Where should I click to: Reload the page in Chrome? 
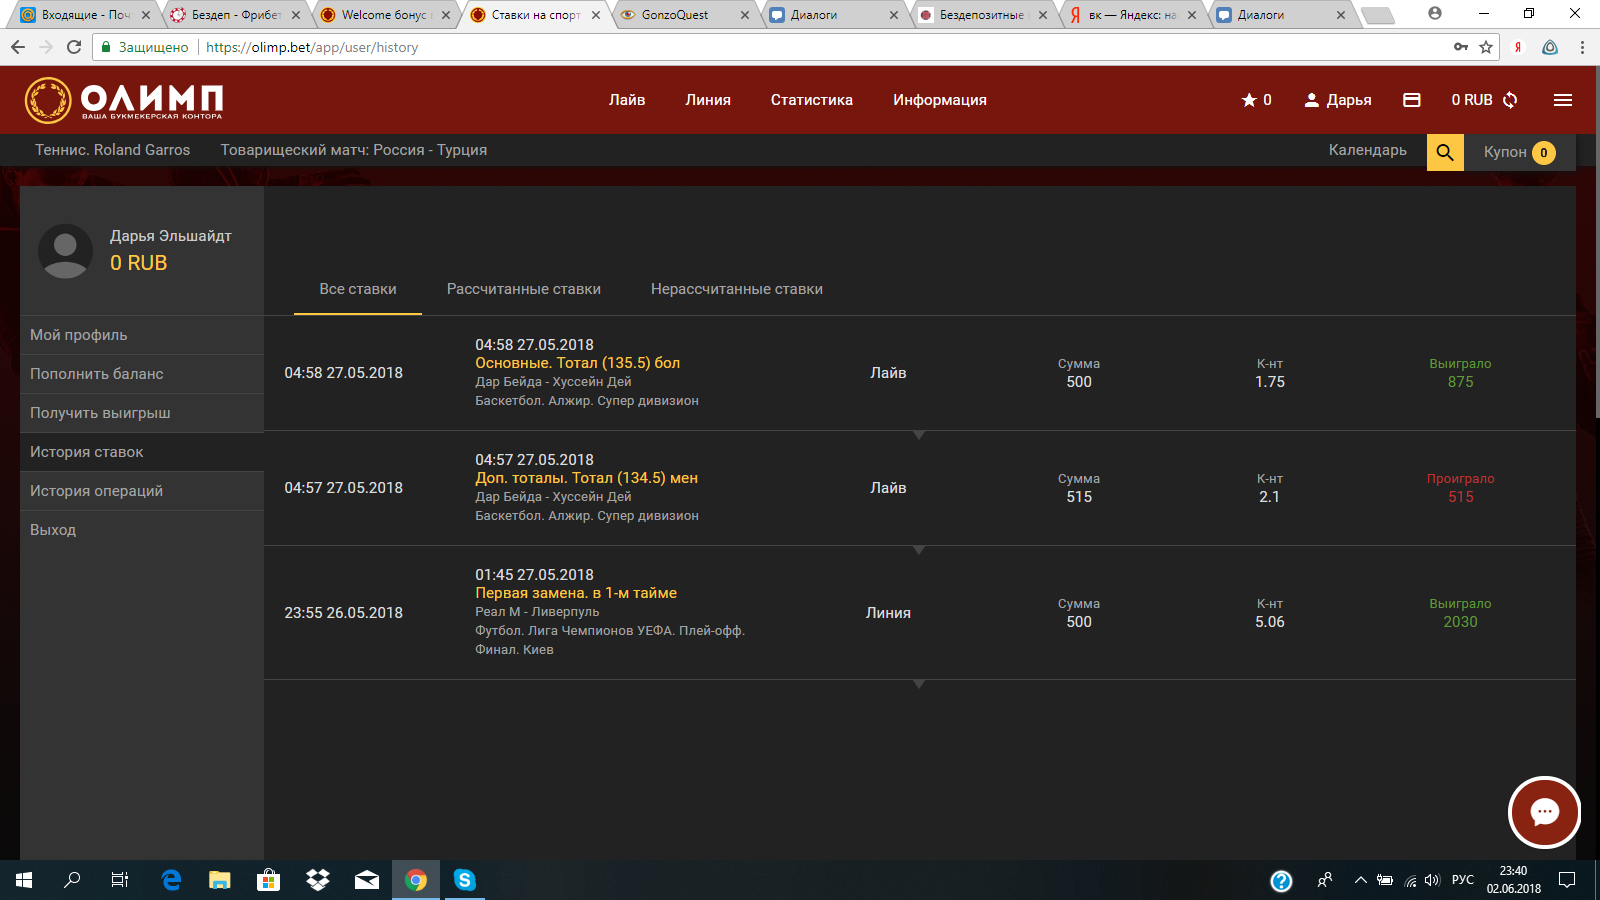click(73, 47)
